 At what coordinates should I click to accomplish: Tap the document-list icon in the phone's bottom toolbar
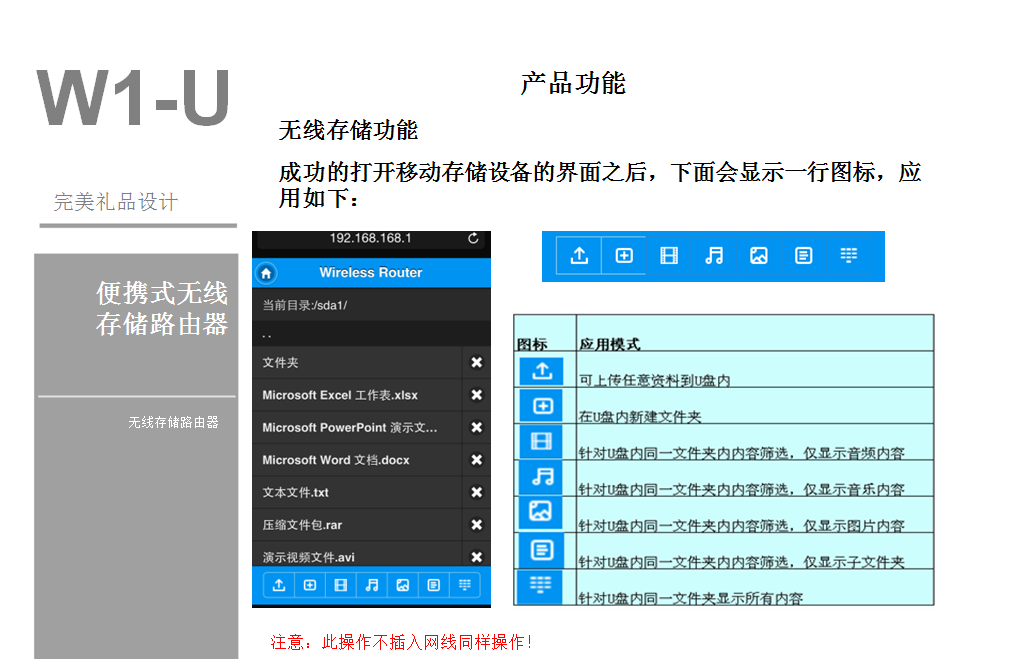(434, 585)
